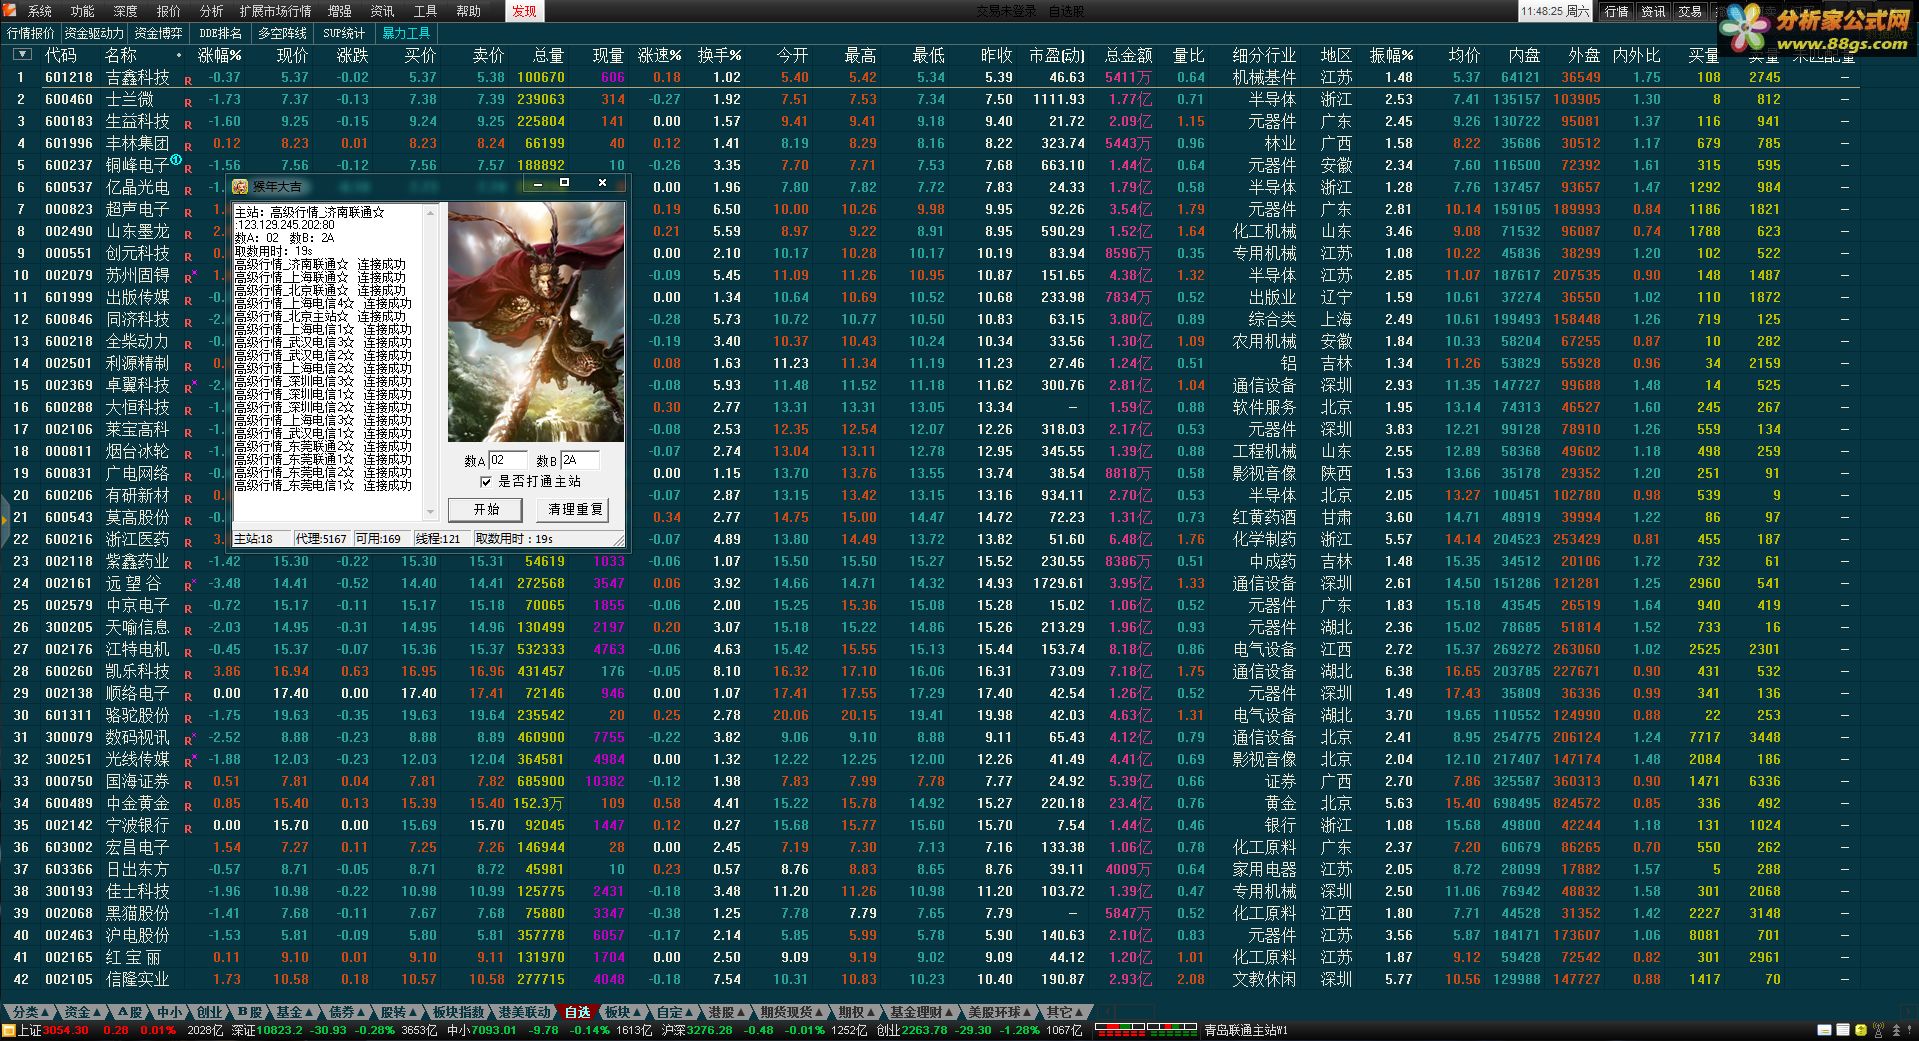Expand the A股 bottom tab menu
This screenshot has height=1041, width=1919.
[129, 1012]
